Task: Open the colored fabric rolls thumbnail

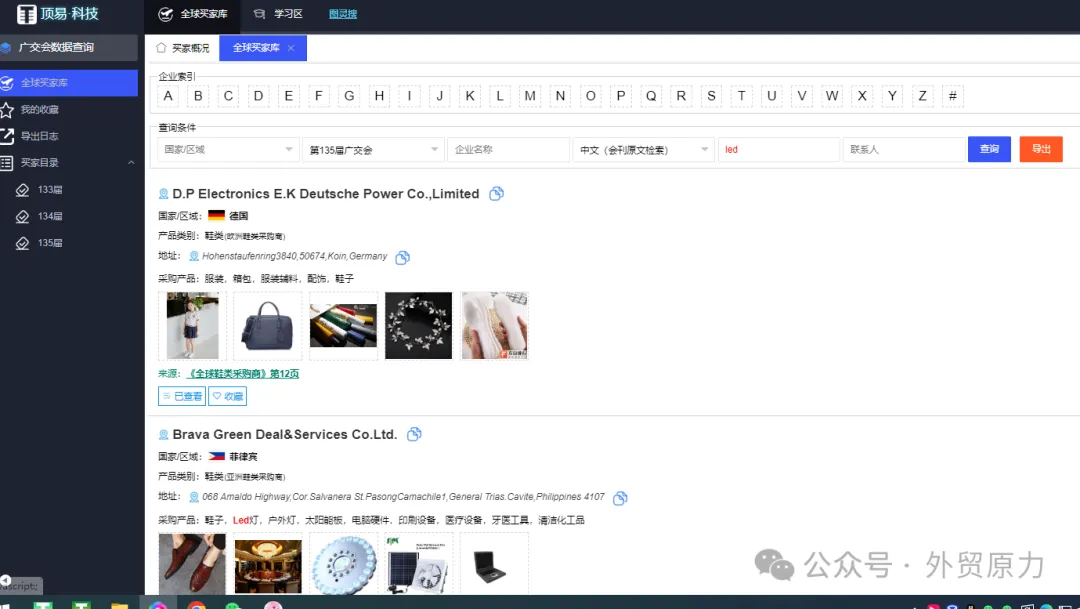Action: pyautogui.click(x=343, y=326)
